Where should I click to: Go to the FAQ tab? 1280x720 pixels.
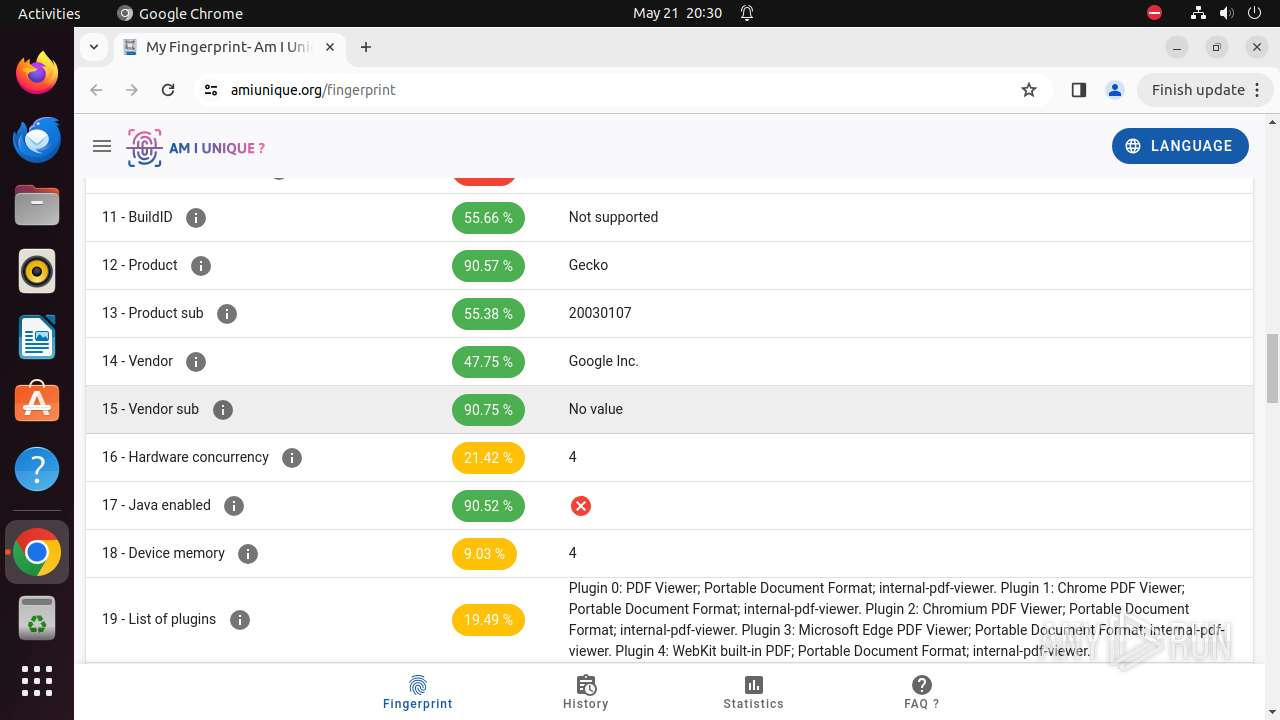921,692
